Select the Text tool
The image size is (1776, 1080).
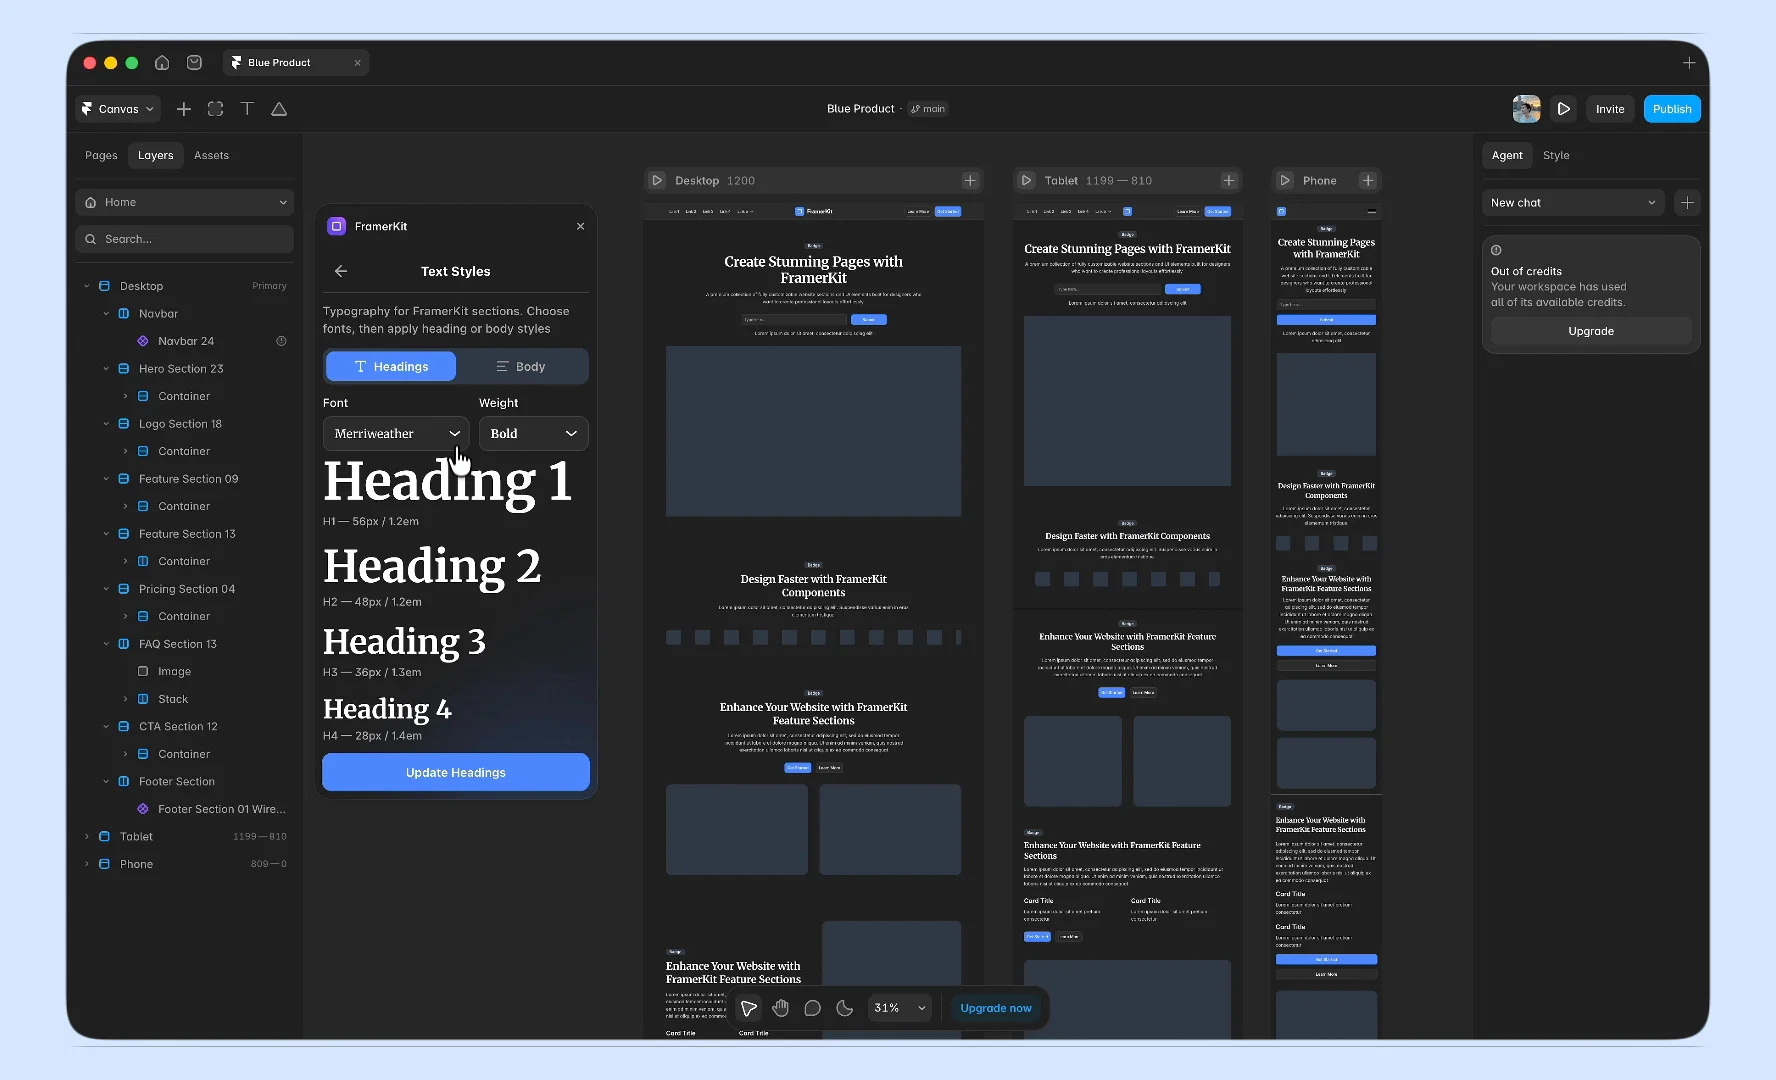click(x=247, y=109)
